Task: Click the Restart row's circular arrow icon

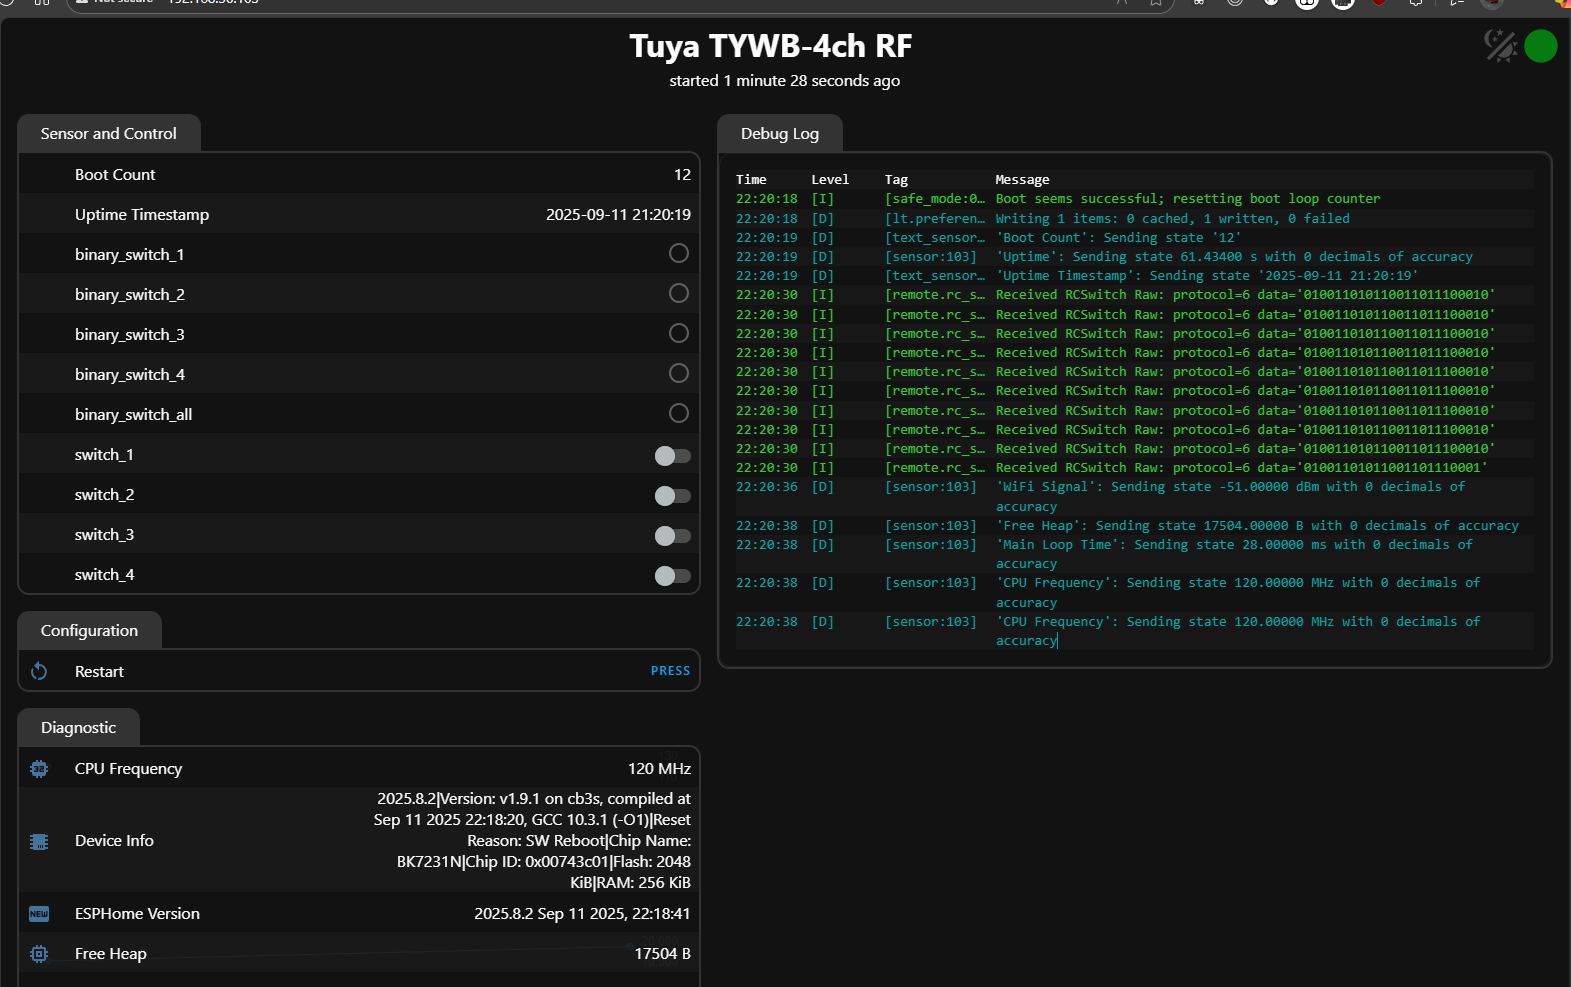Action: [39, 671]
